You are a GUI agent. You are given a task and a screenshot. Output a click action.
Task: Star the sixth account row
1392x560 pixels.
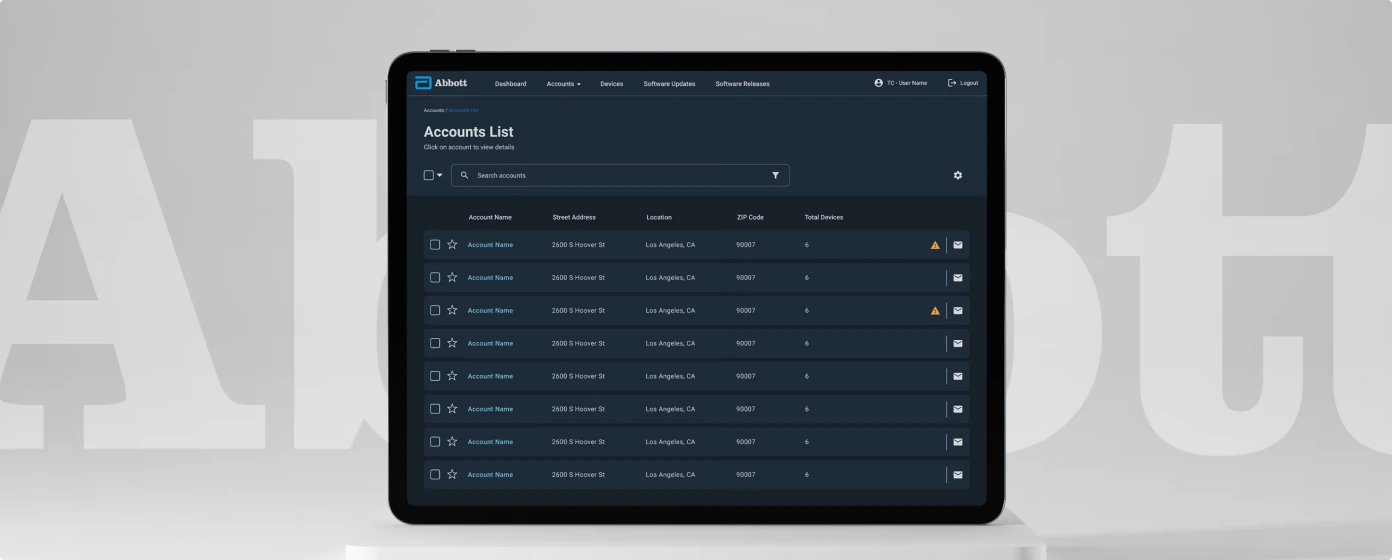[452, 408]
